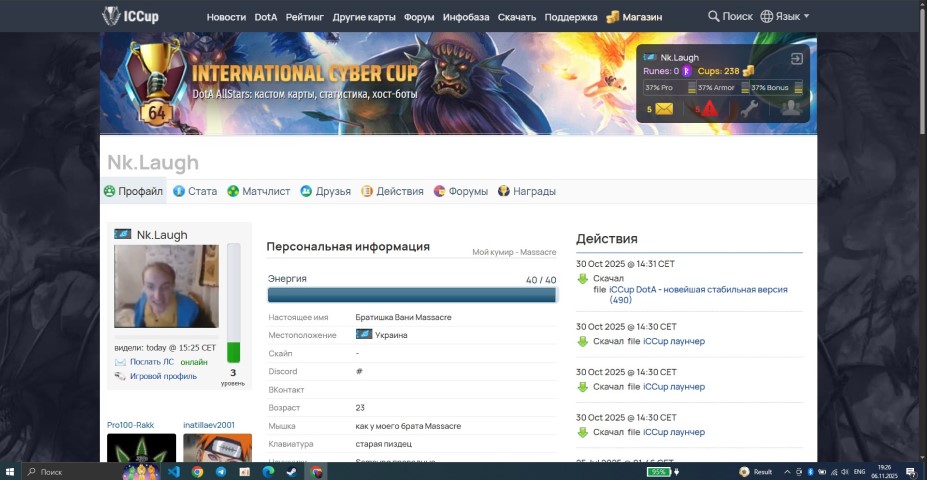This screenshot has width=927, height=480.
Task: Click the flag icon beside Nk.Laugh card name
Action: click(122, 234)
